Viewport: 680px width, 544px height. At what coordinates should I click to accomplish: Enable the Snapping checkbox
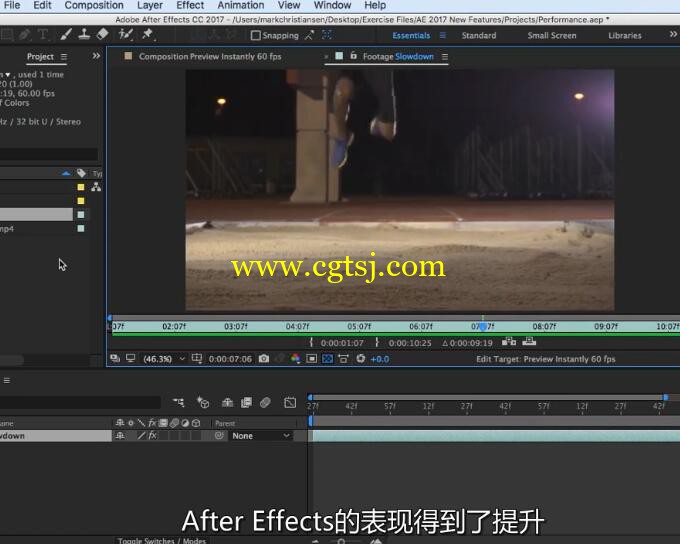point(256,35)
